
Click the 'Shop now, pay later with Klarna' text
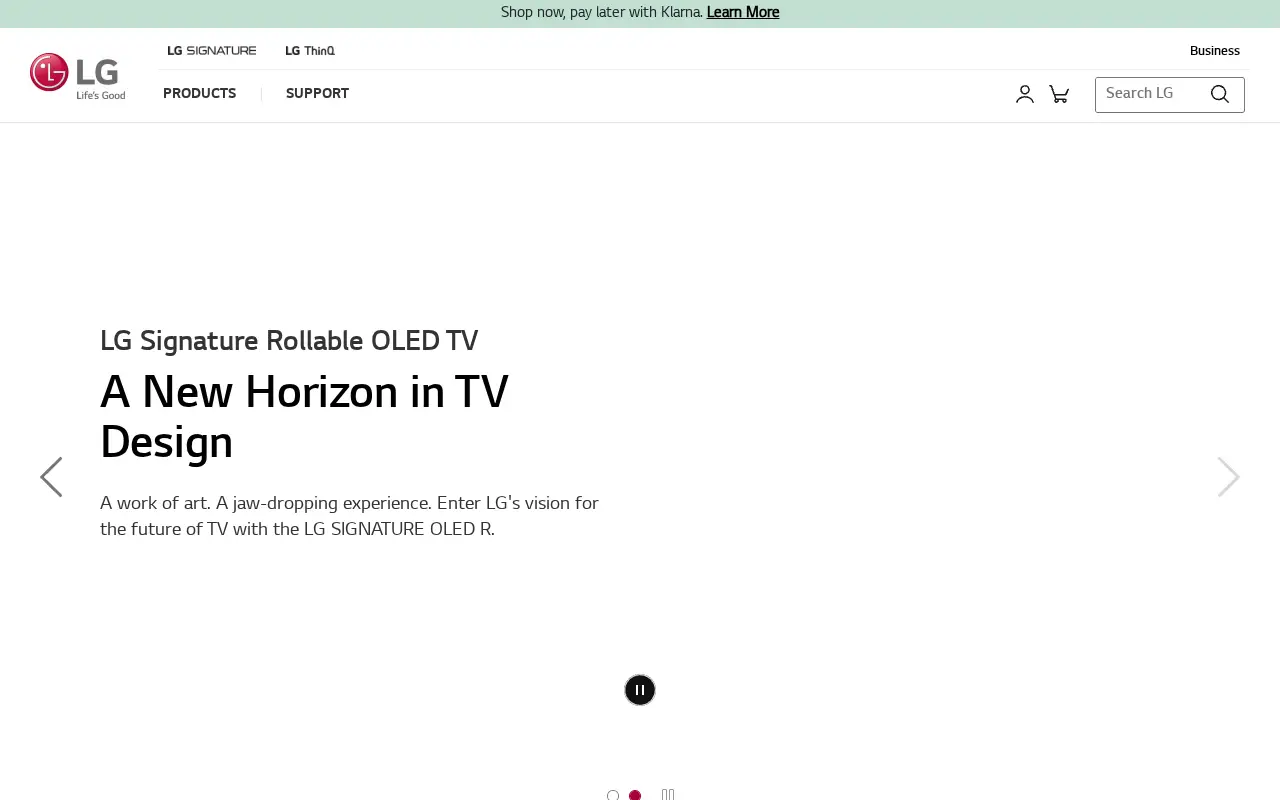click(x=602, y=12)
